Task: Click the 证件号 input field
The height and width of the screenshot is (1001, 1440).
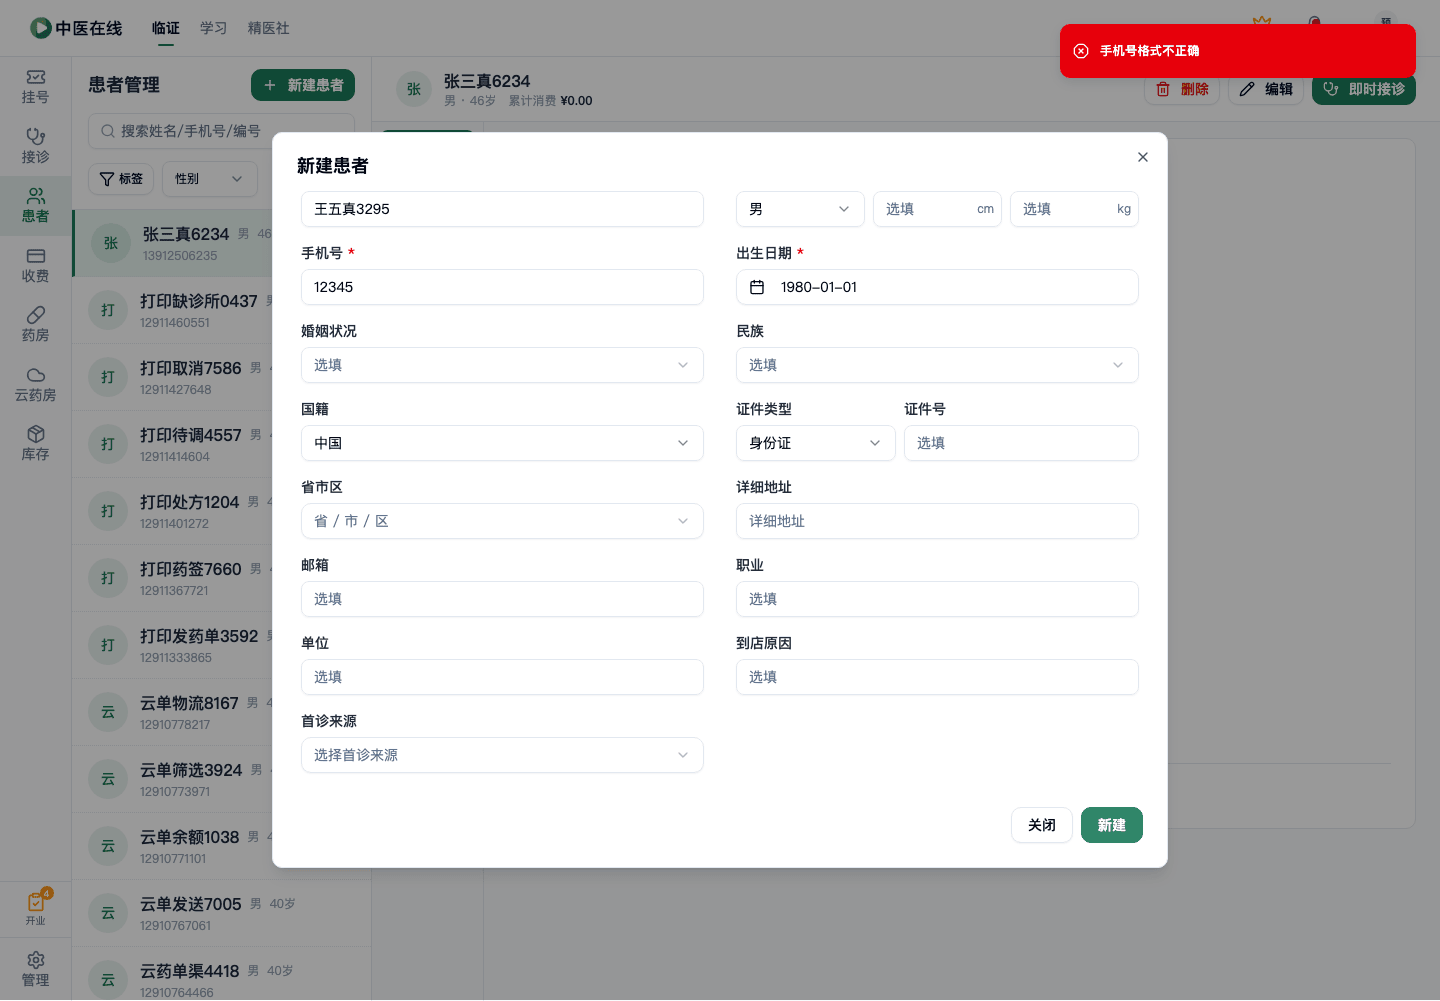Action: pos(1021,443)
